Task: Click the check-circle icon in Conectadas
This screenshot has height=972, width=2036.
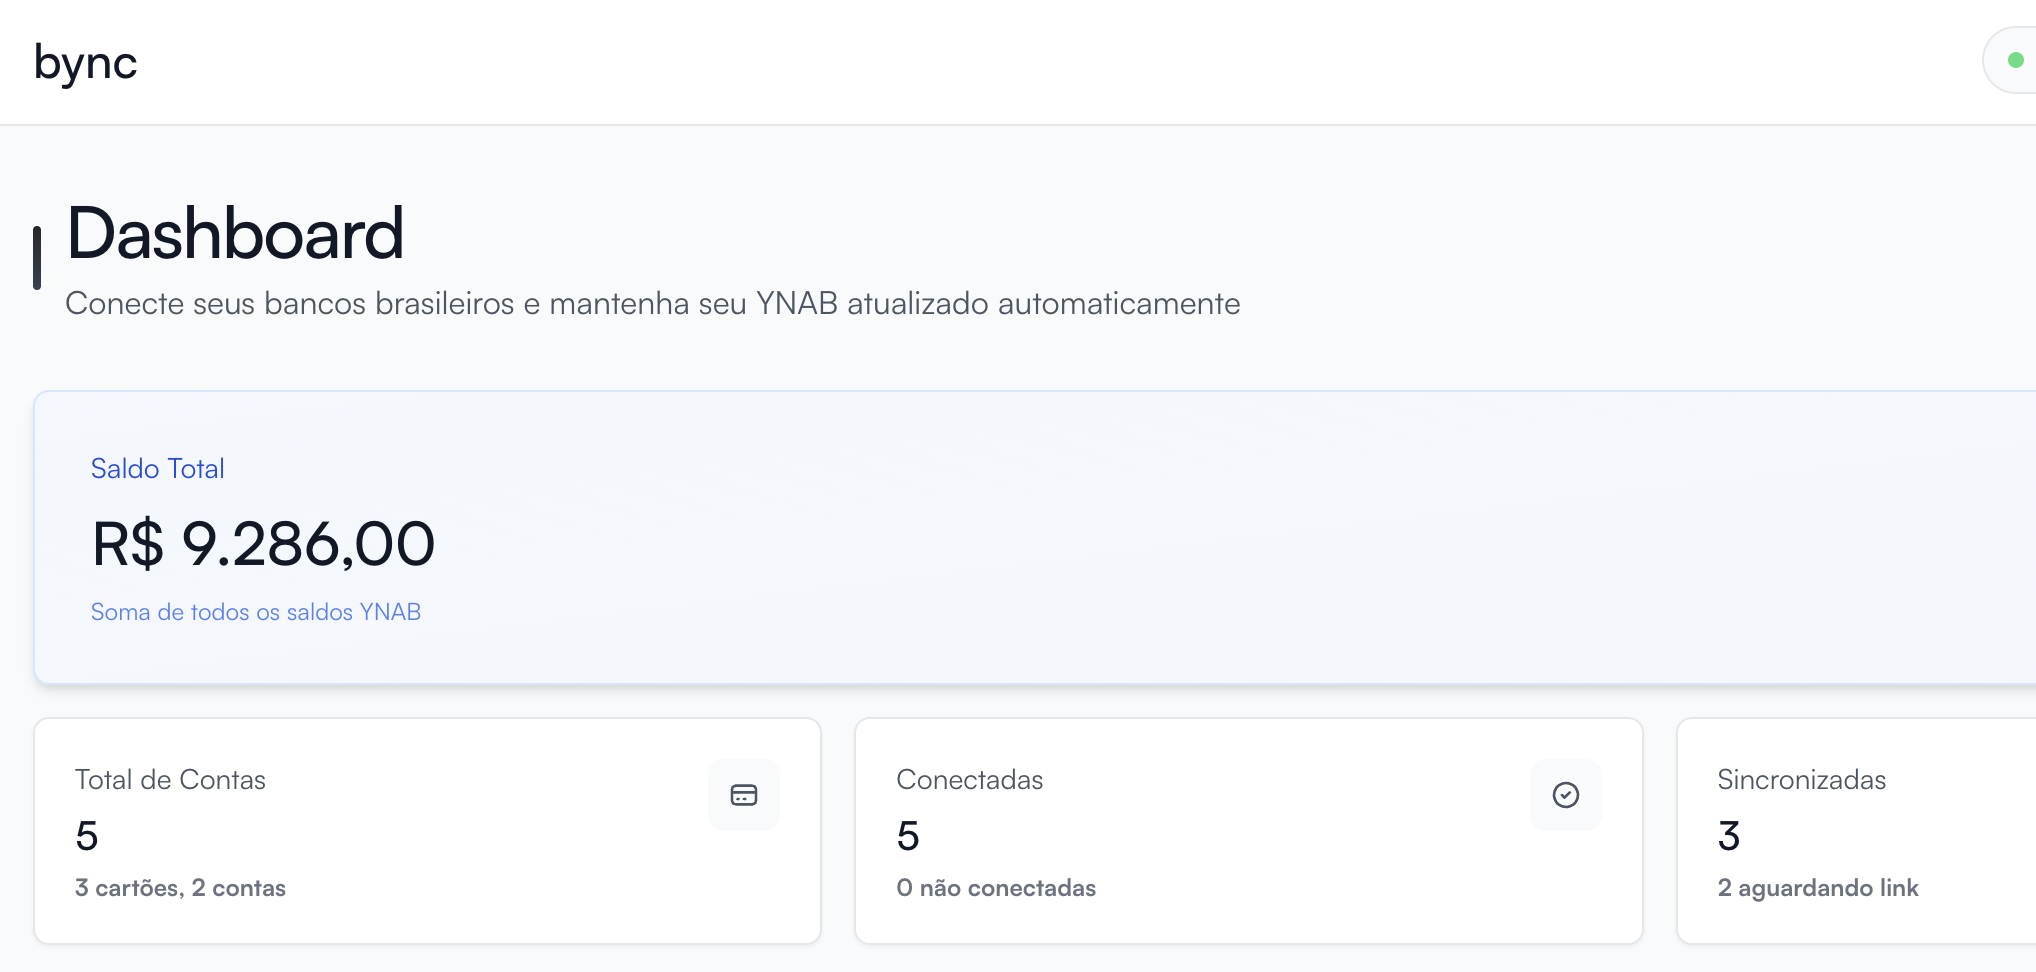Action: tap(1565, 795)
